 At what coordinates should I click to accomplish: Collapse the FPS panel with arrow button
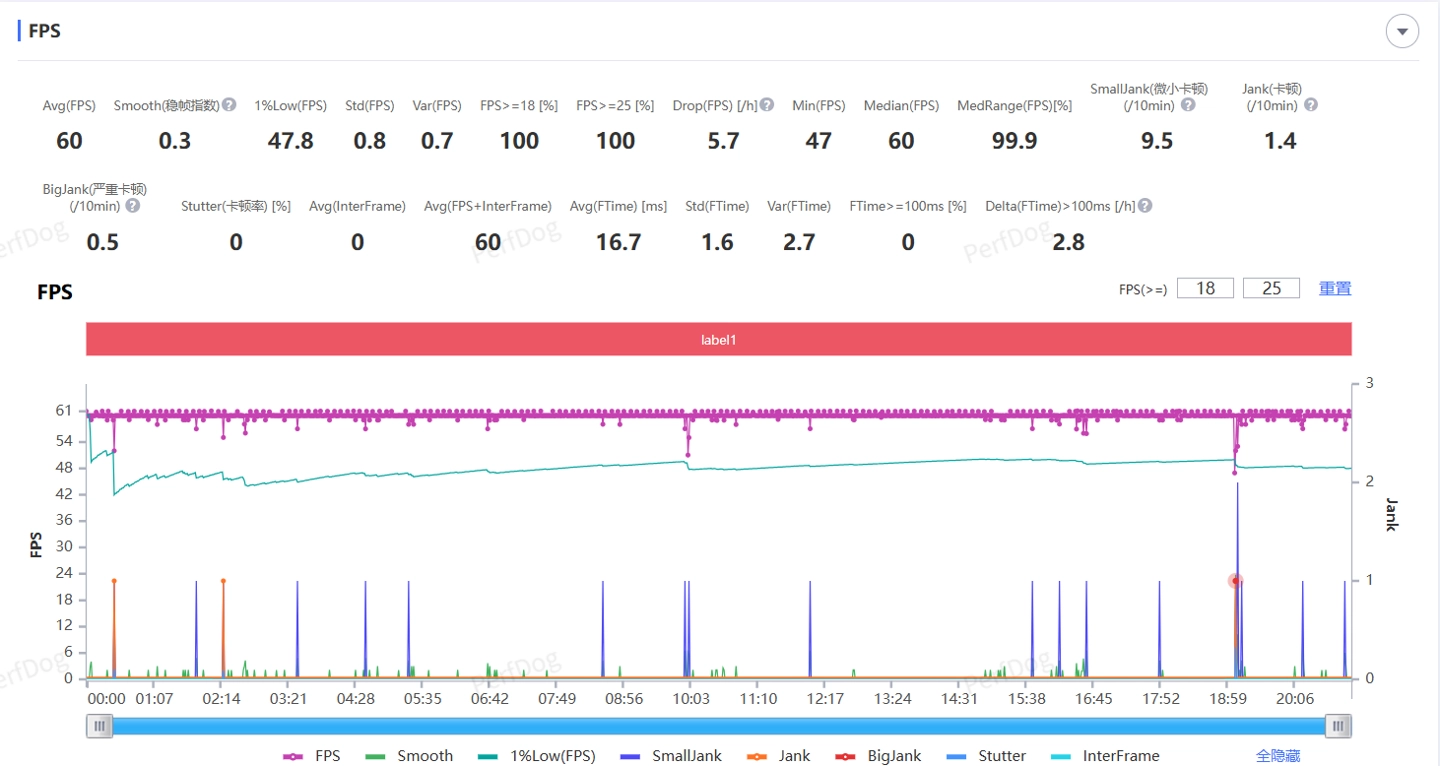pos(1402,32)
